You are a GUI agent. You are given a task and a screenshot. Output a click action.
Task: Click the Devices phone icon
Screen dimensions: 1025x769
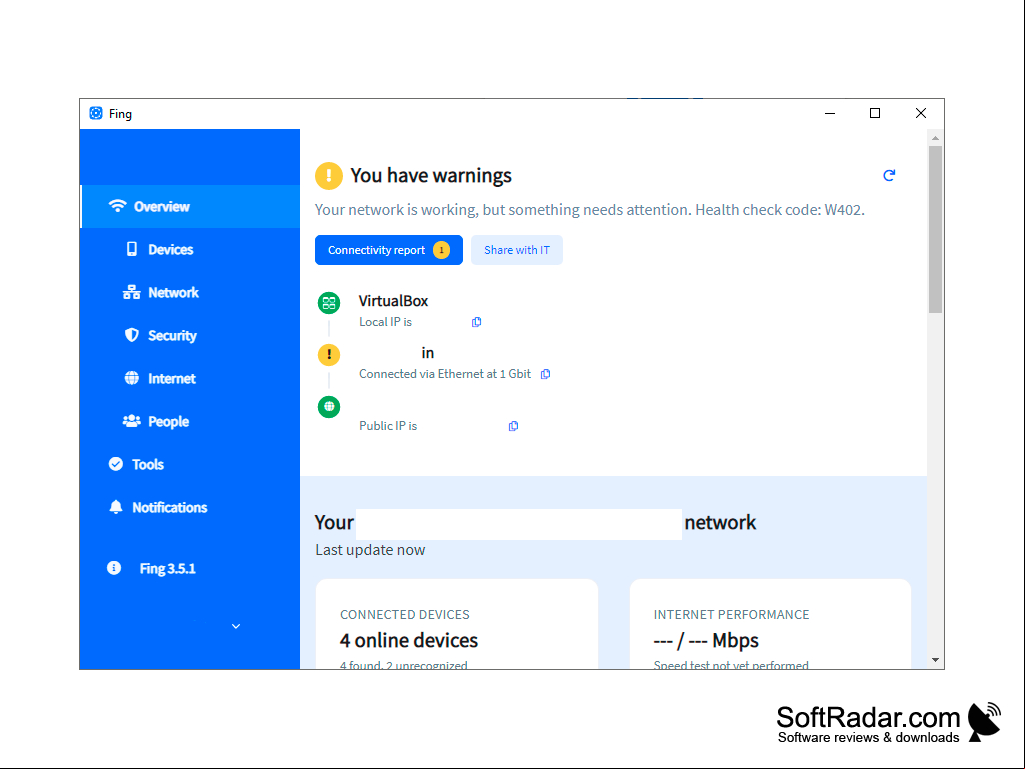click(x=132, y=249)
